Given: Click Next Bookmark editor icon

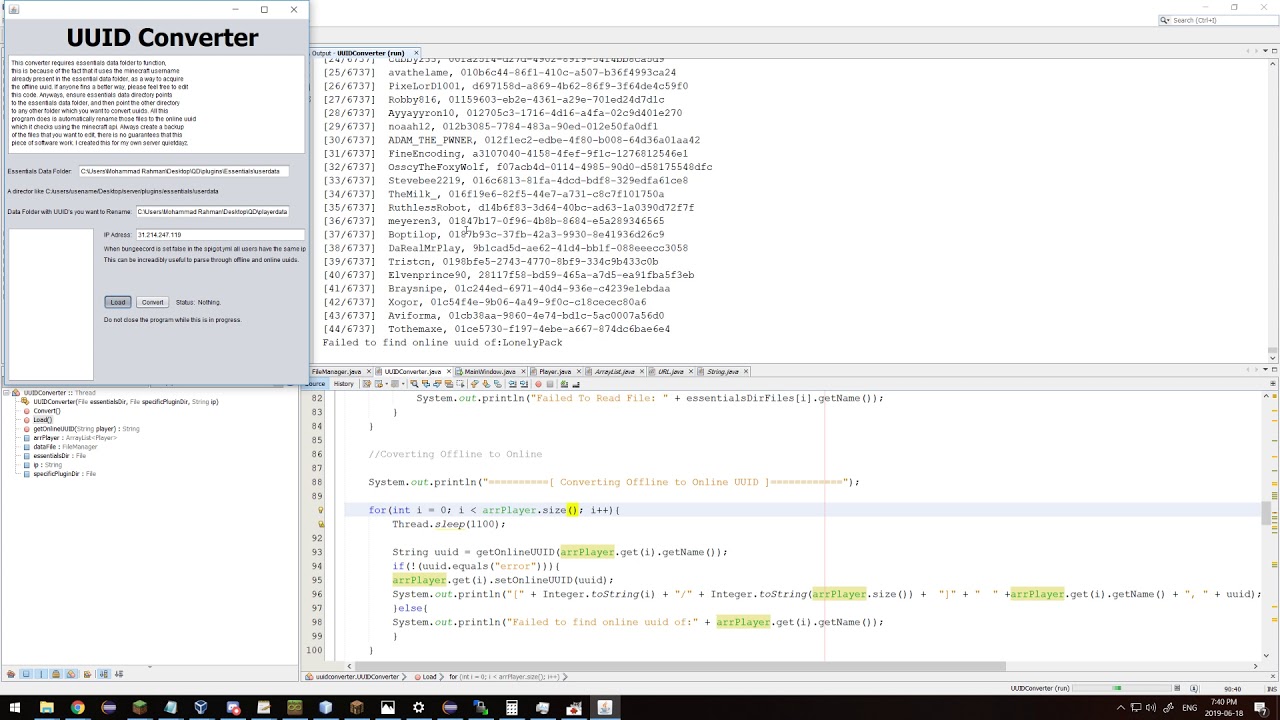Looking at the screenshot, I should (x=486, y=384).
